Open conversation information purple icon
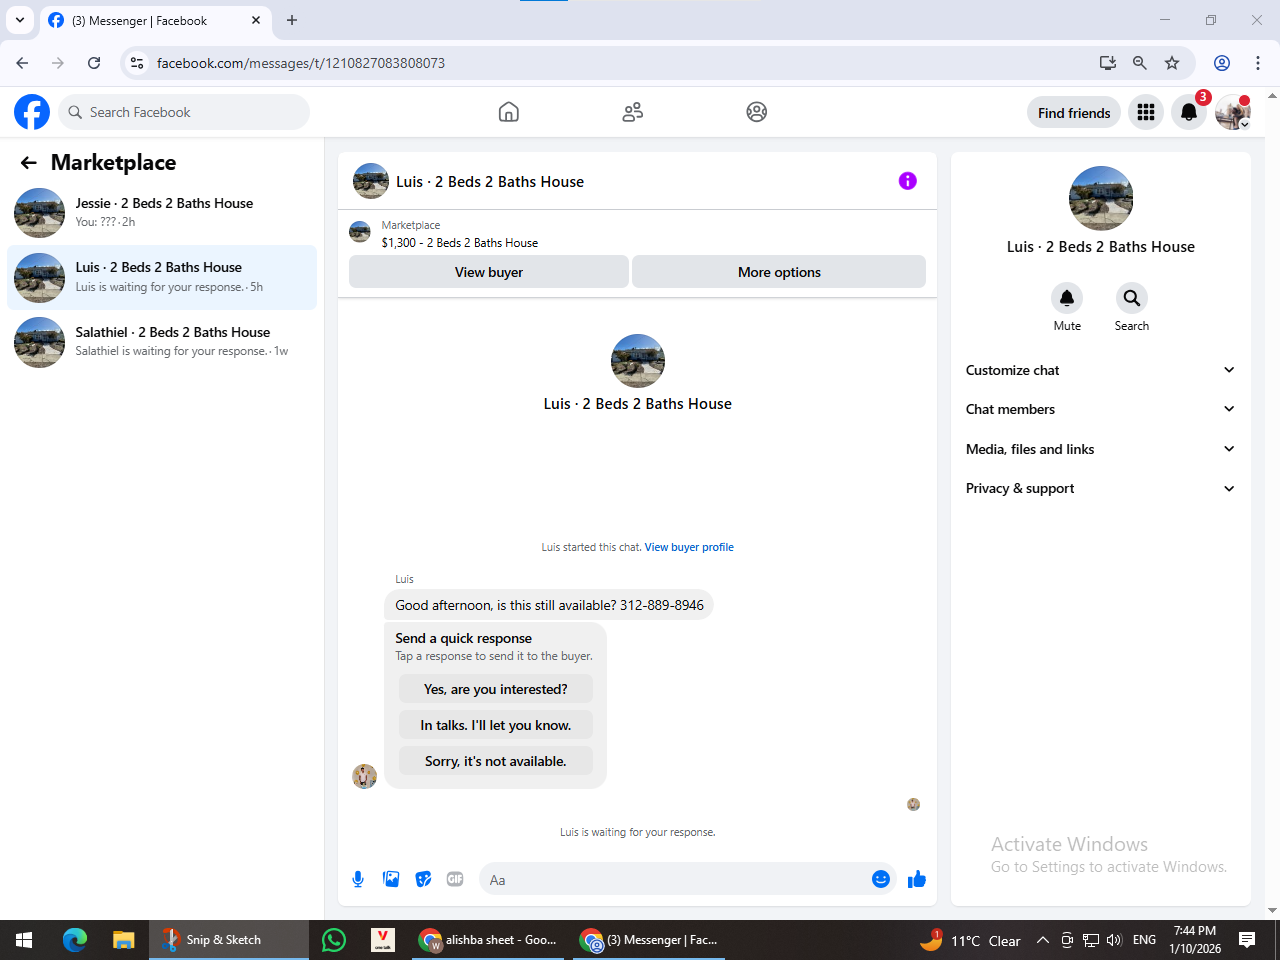The width and height of the screenshot is (1280, 960). (908, 181)
